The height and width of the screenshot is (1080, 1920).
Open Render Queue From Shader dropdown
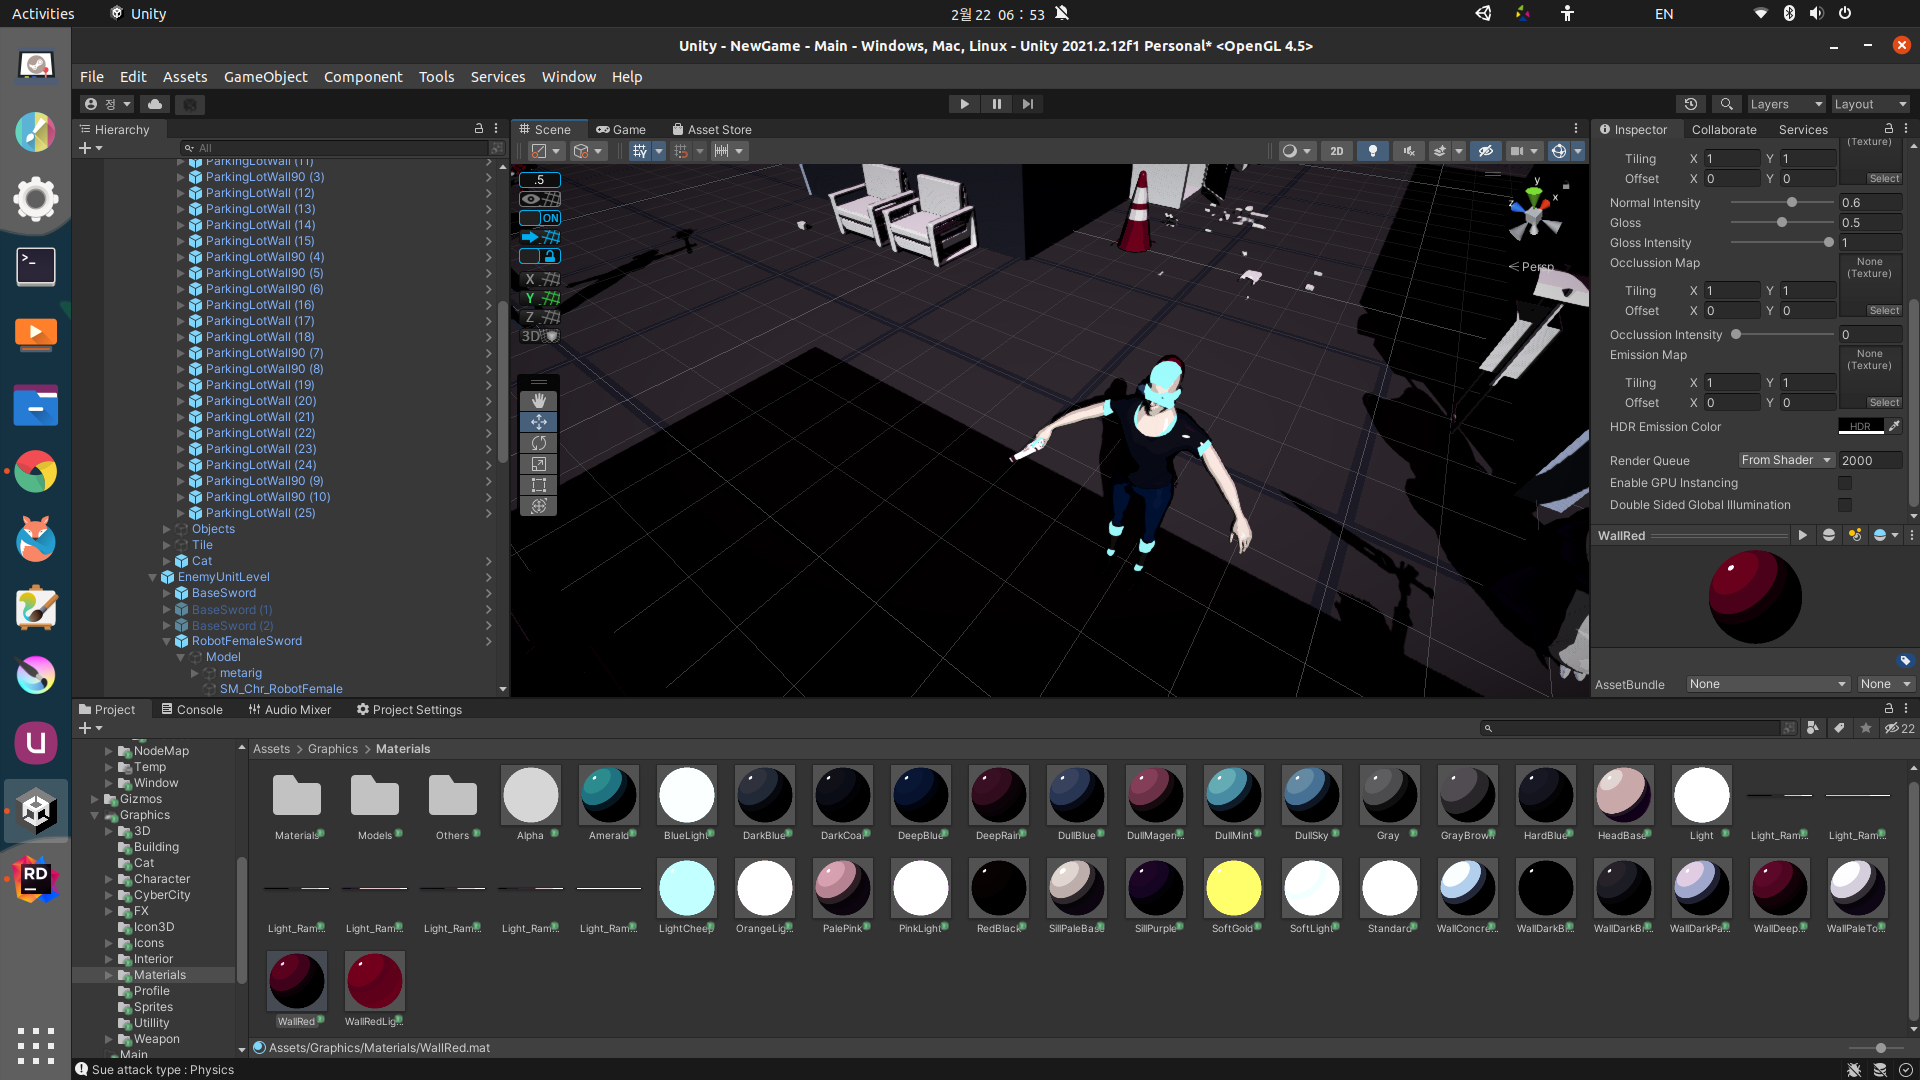point(1786,460)
